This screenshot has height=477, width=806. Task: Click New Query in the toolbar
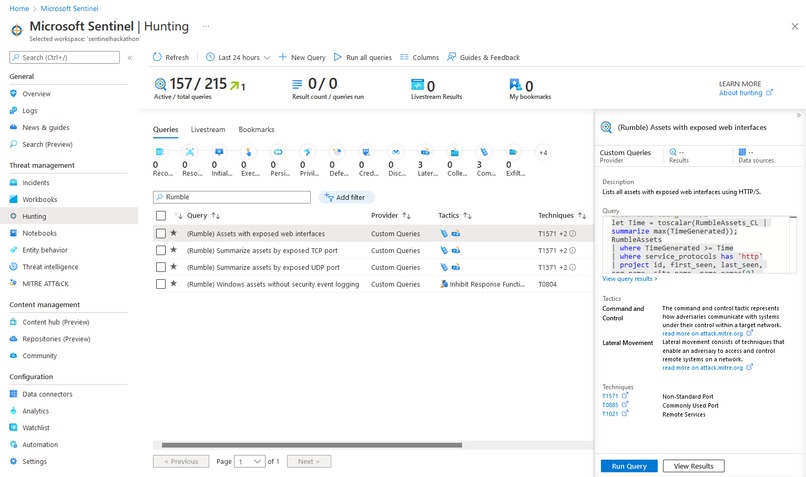(x=302, y=57)
